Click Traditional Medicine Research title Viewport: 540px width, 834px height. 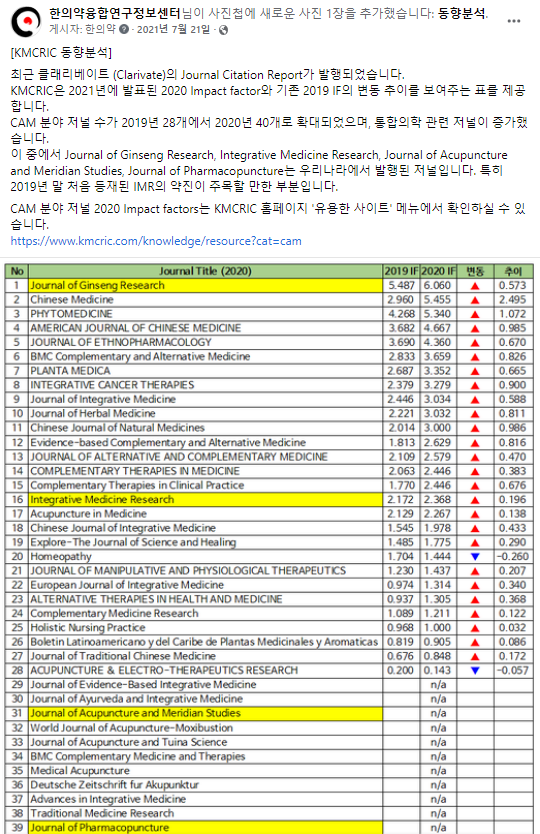(x=102, y=813)
